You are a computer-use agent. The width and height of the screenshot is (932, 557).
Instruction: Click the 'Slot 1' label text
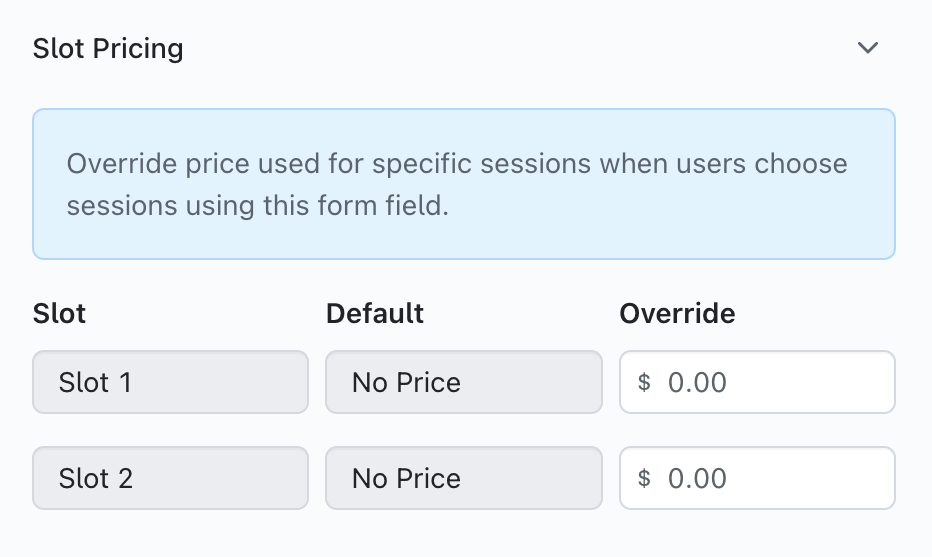(95, 382)
